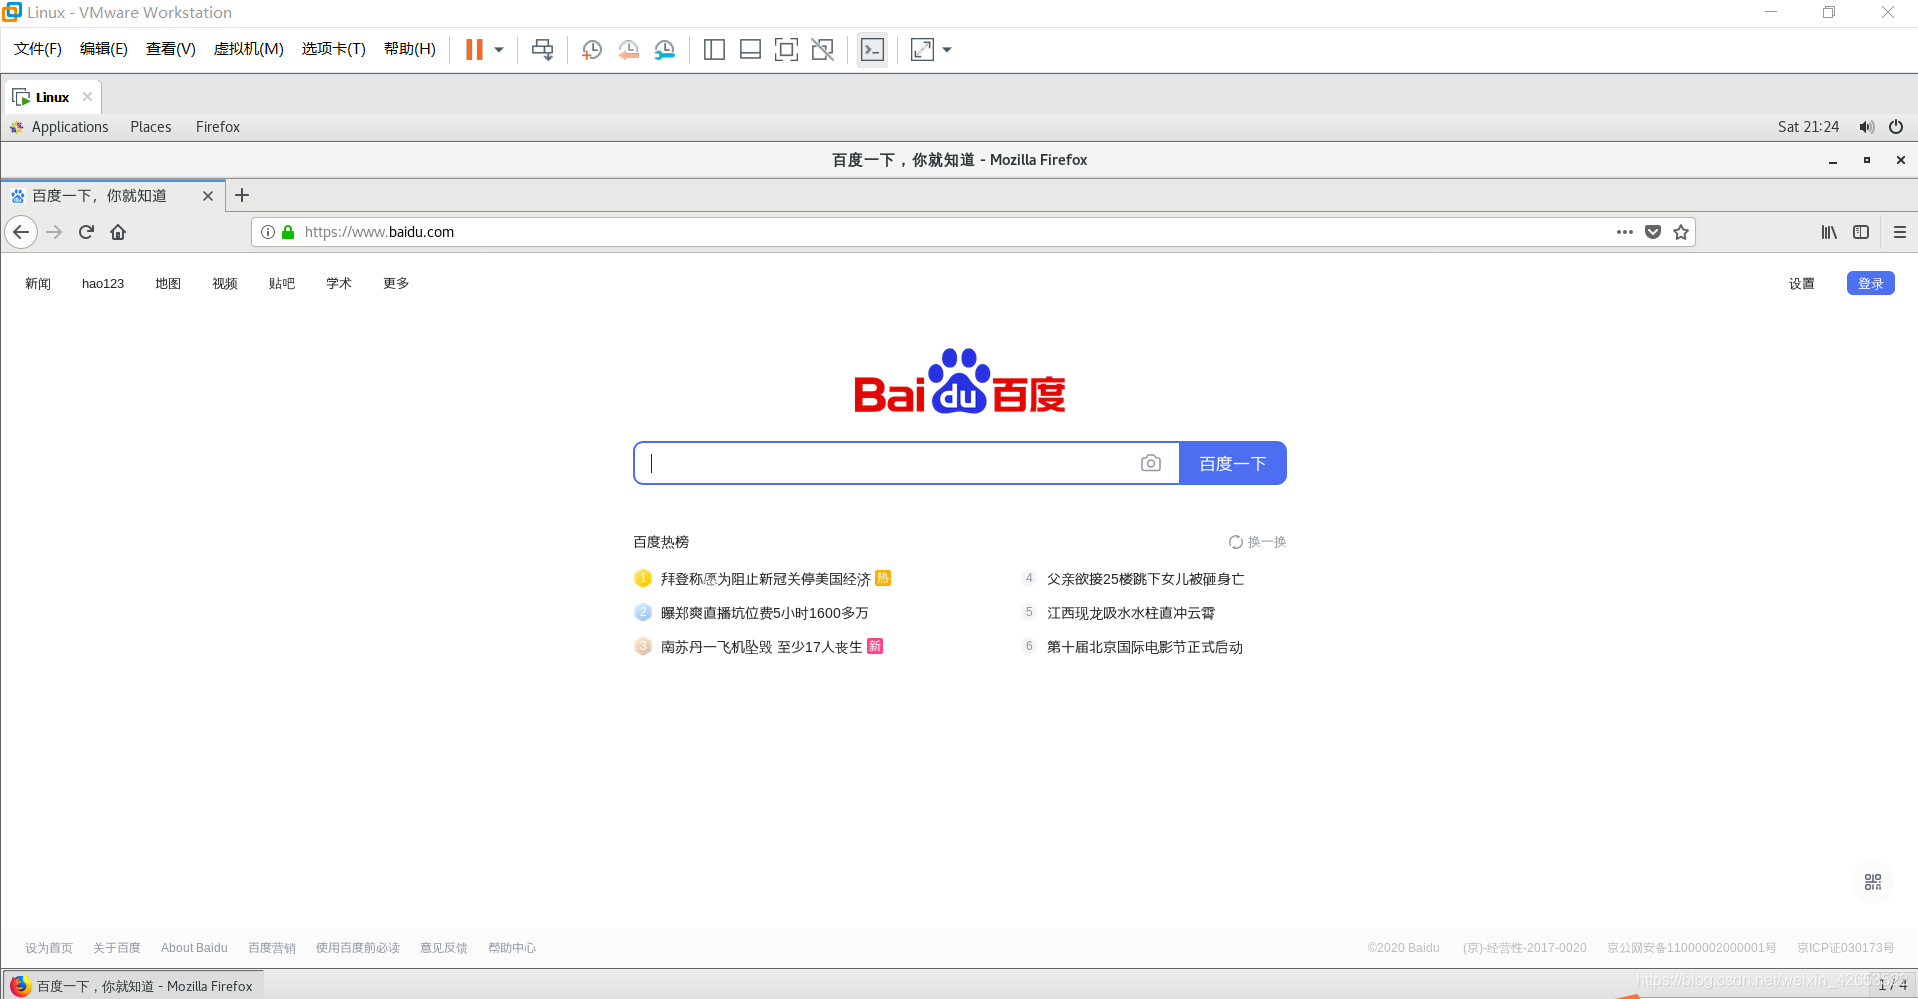This screenshot has height=999, width=1918.
Task: Toggle the library sidebar view icon in VMware
Action: (714, 49)
